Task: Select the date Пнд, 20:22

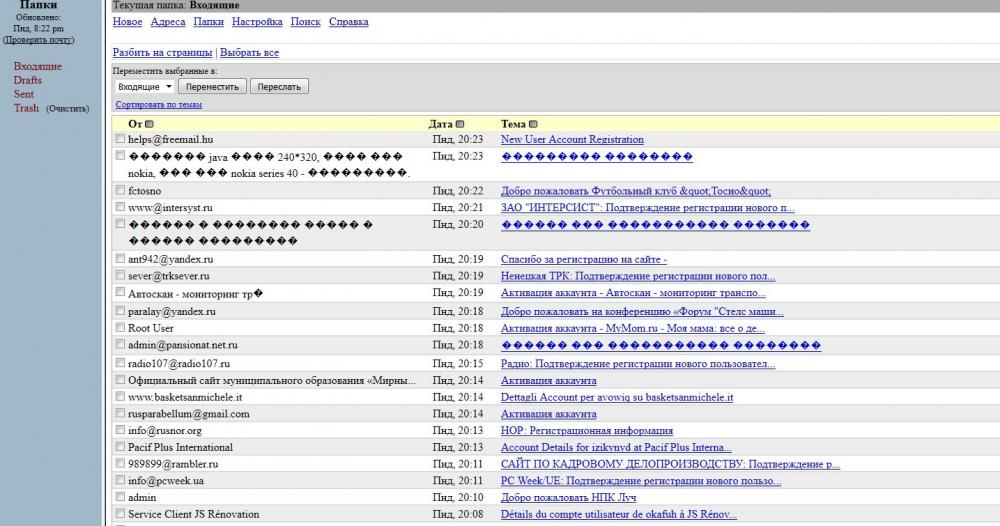Action: (x=458, y=191)
